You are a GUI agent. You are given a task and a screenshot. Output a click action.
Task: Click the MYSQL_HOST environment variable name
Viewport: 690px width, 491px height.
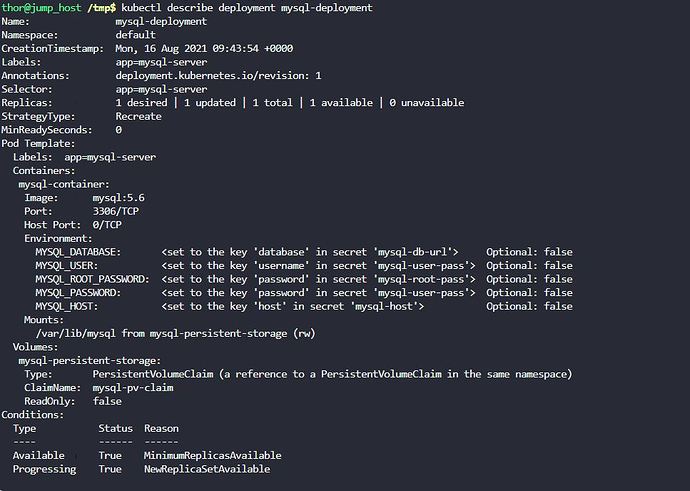pos(67,305)
